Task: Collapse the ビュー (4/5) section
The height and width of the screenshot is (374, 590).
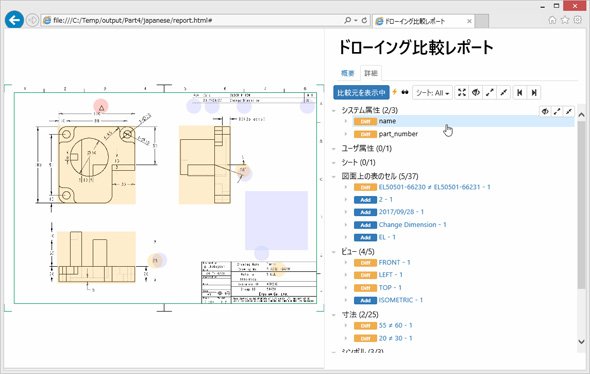Action: 334,252
